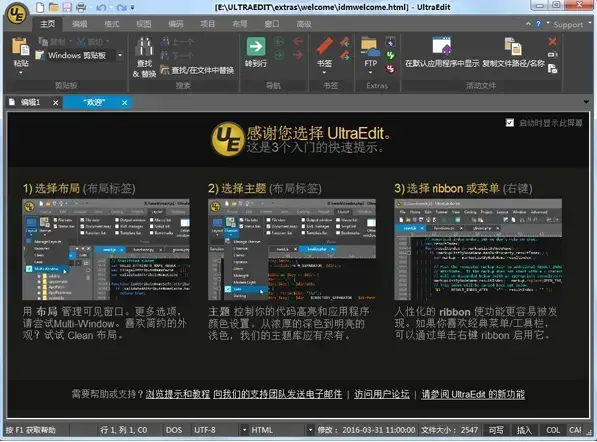597x442 pixels.
Task: Click red X delete active file icon
Action: (x=552, y=41)
